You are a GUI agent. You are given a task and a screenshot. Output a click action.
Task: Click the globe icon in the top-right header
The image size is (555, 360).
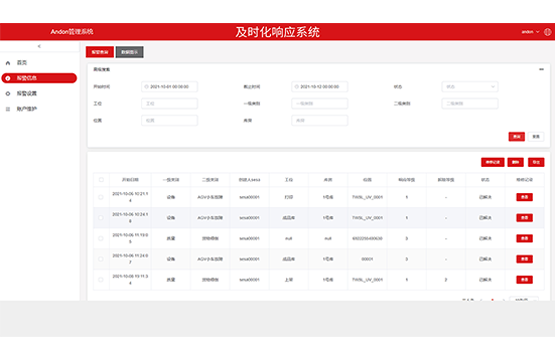point(548,32)
